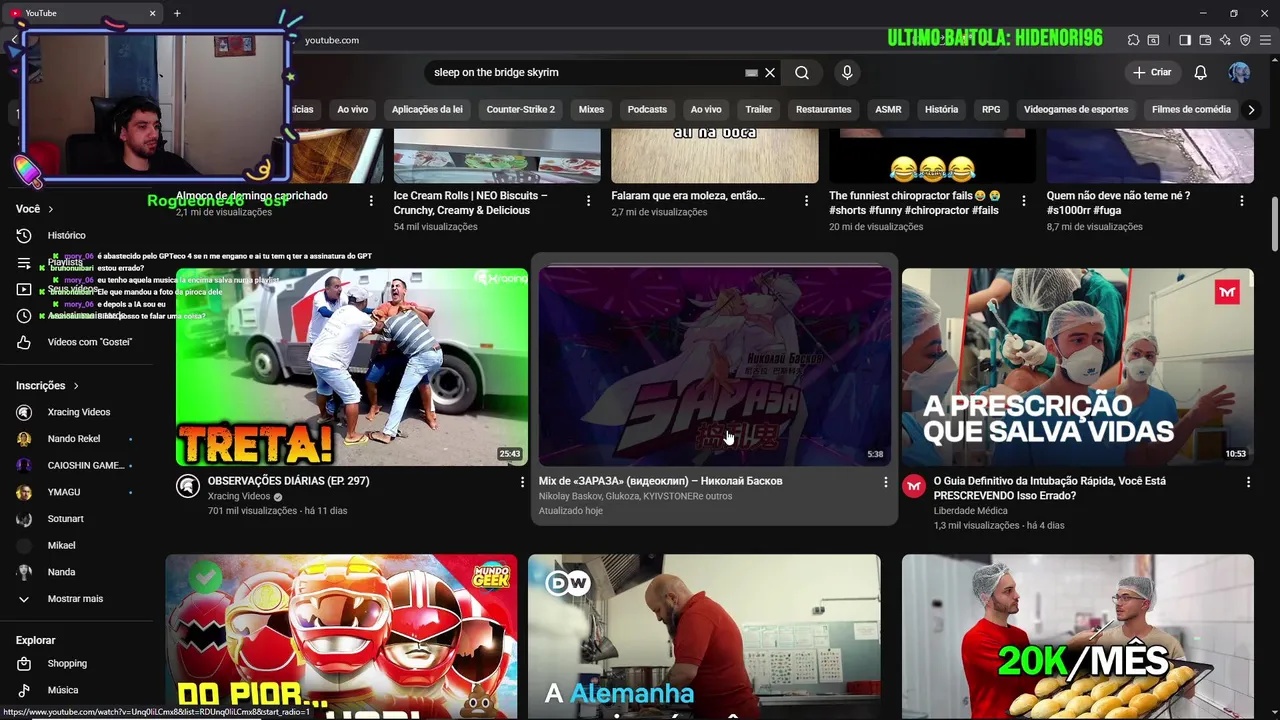Select the Counter-Strike 2 chip

click(520, 109)
